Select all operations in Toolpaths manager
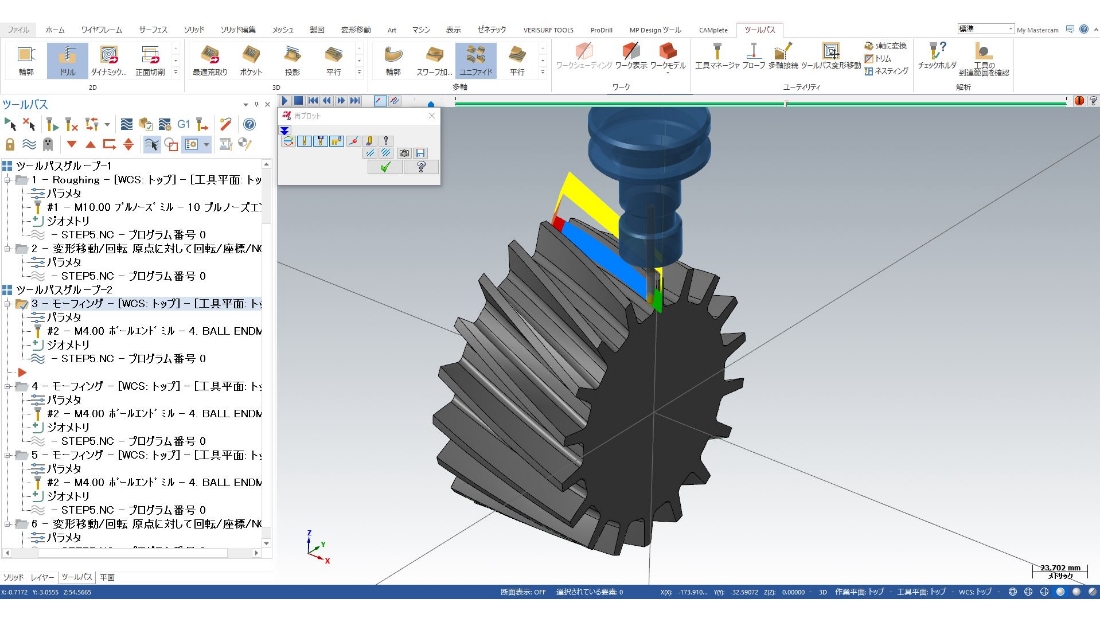The height and width of the screenshot is (620, 1100). click(10, 124)
